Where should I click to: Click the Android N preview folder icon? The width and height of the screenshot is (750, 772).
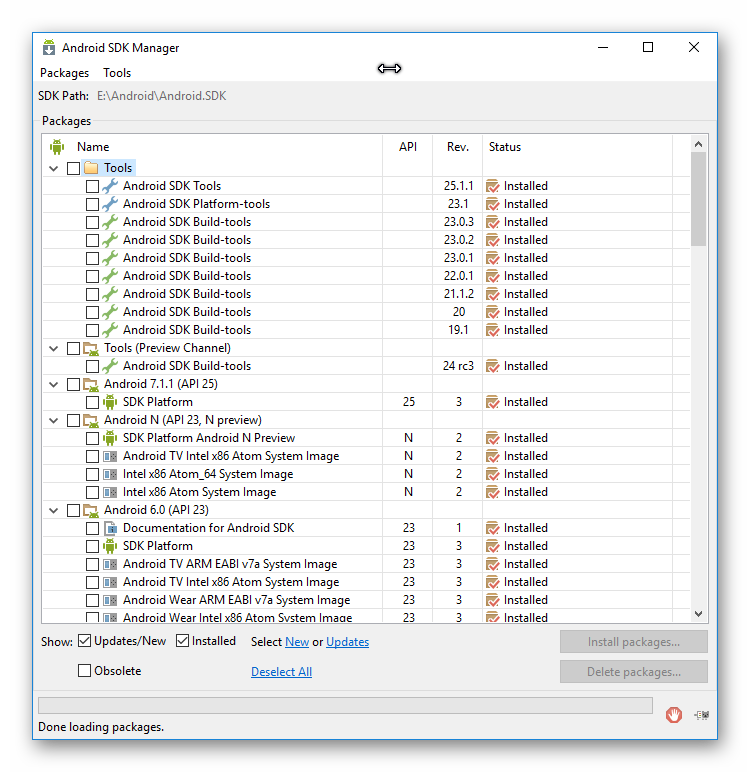coord(91,420)
